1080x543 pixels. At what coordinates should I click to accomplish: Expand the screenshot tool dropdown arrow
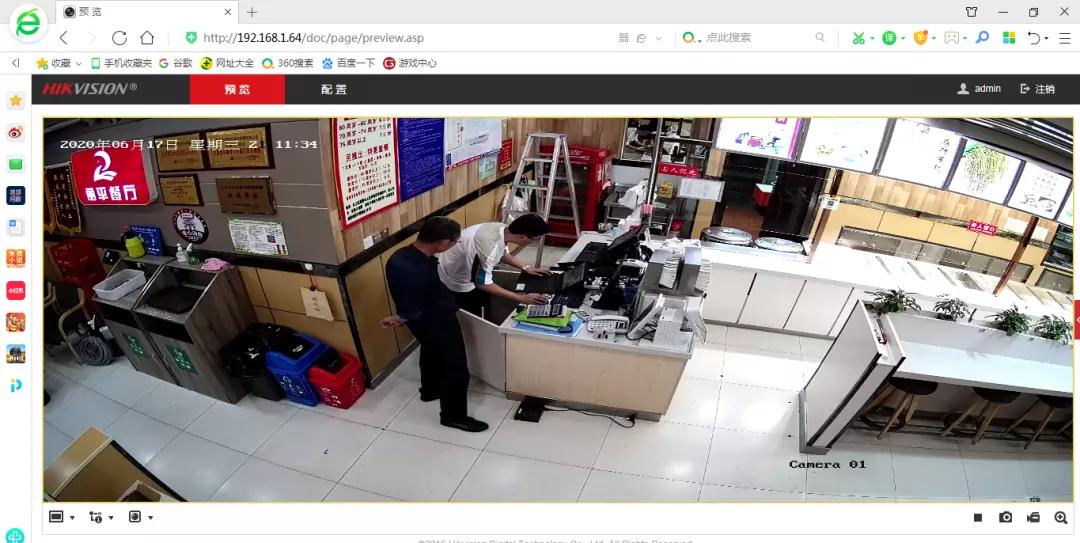[872, 39]
